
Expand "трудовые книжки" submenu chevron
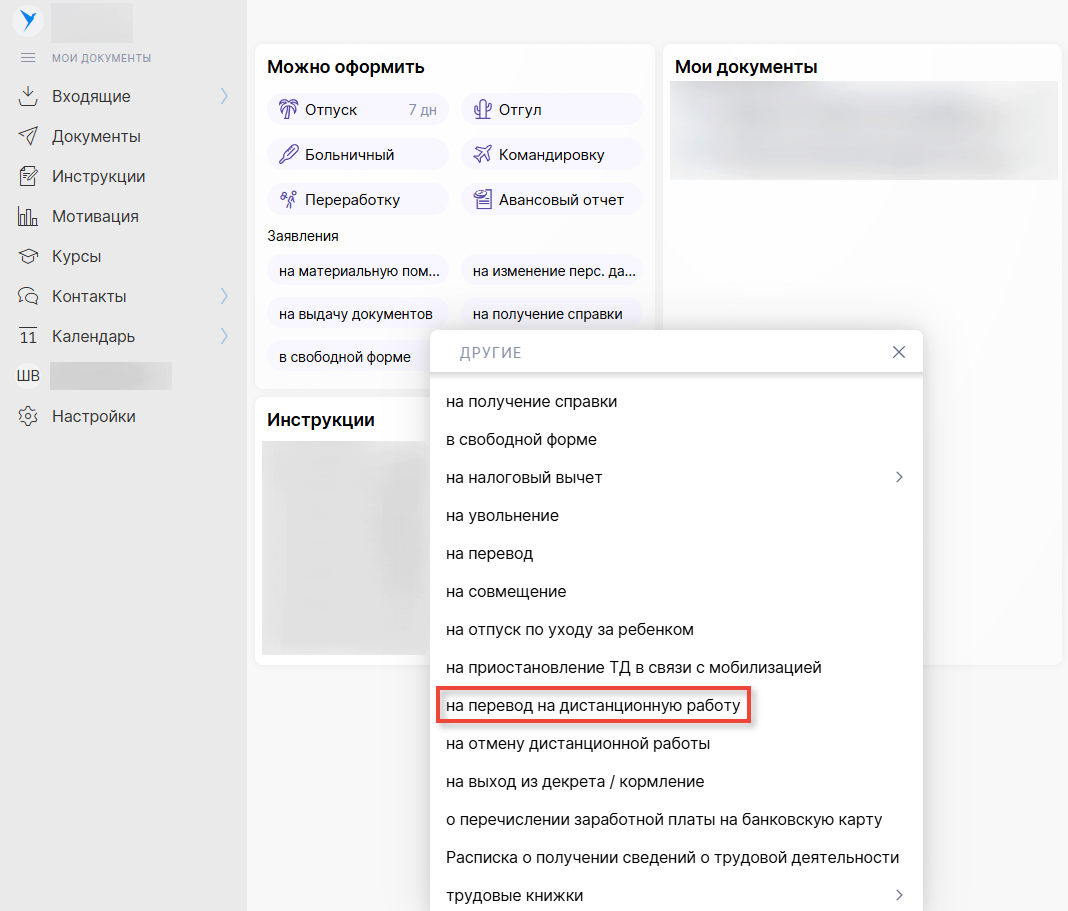[x=898, y=895]
